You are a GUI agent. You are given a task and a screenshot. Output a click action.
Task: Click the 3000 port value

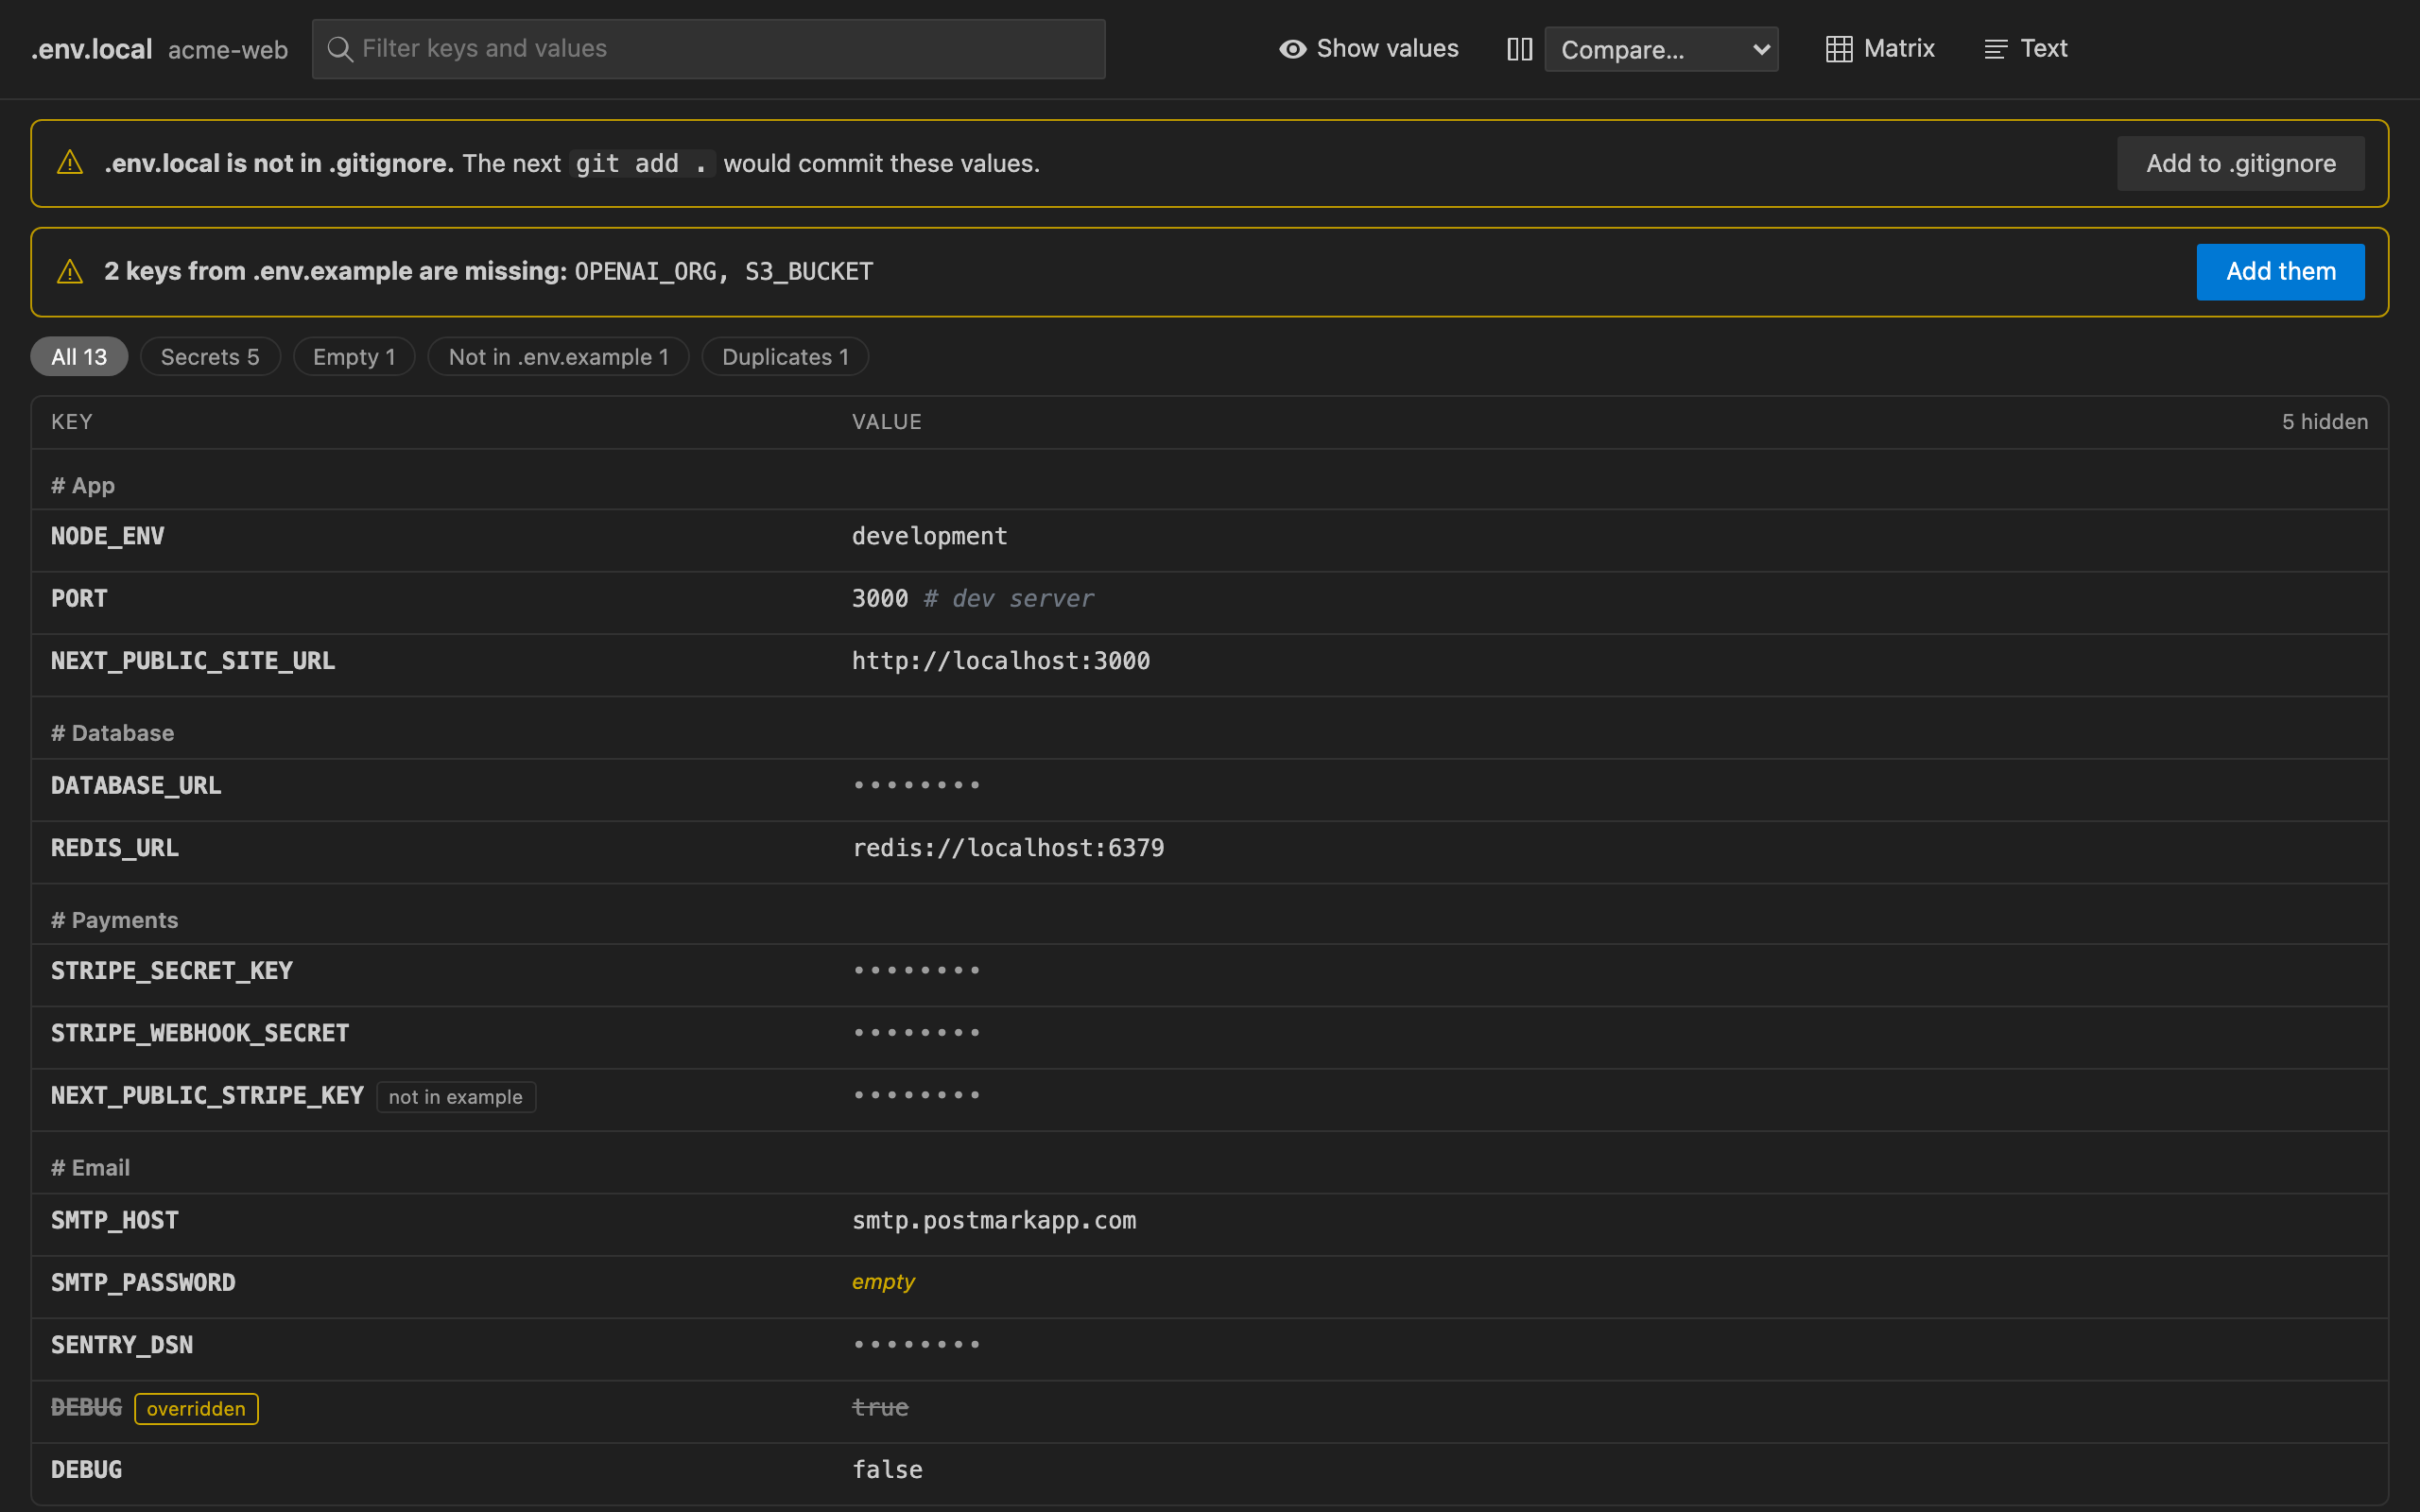tap(880, 599)
